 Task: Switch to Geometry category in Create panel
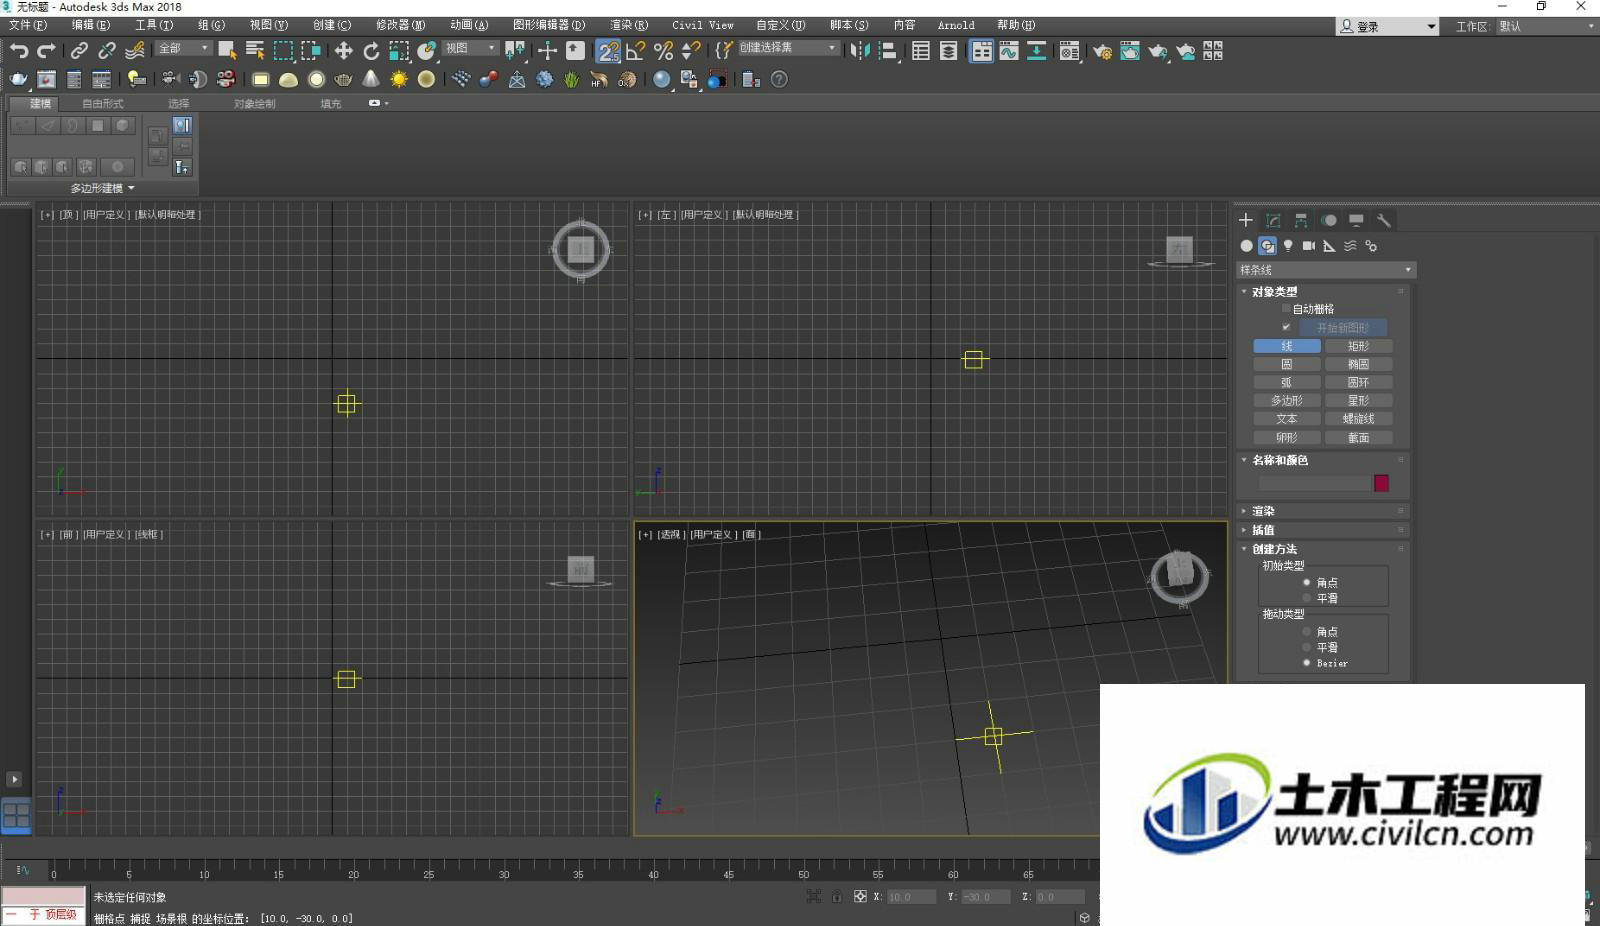pyautogui.click(x=1246, y=245)
